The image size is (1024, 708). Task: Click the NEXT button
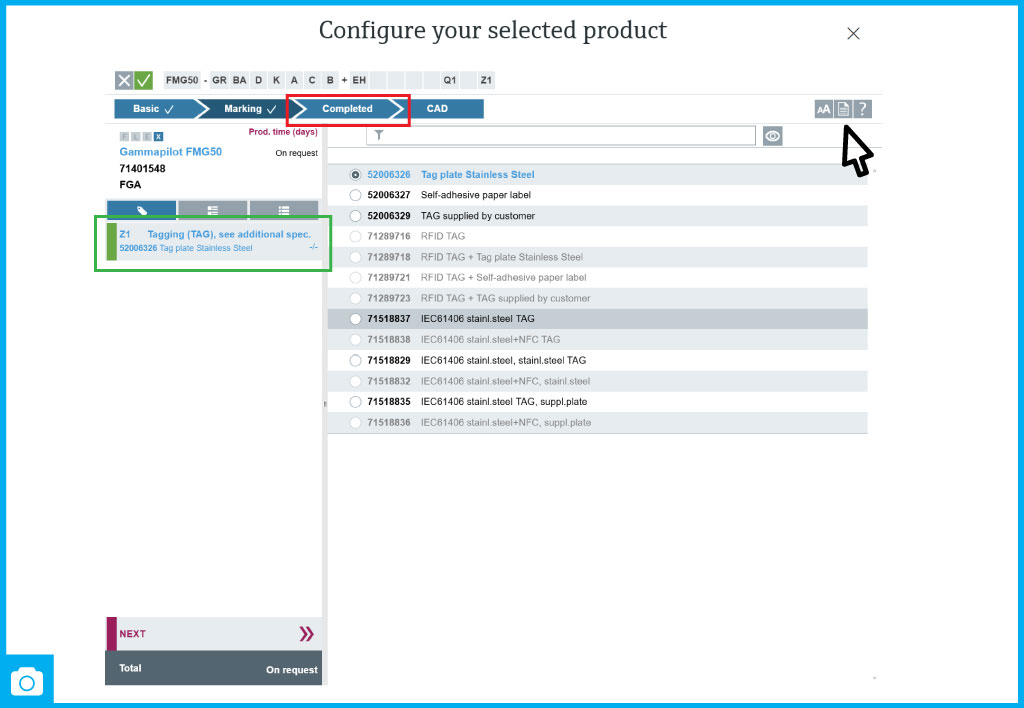tap(213, 634)
